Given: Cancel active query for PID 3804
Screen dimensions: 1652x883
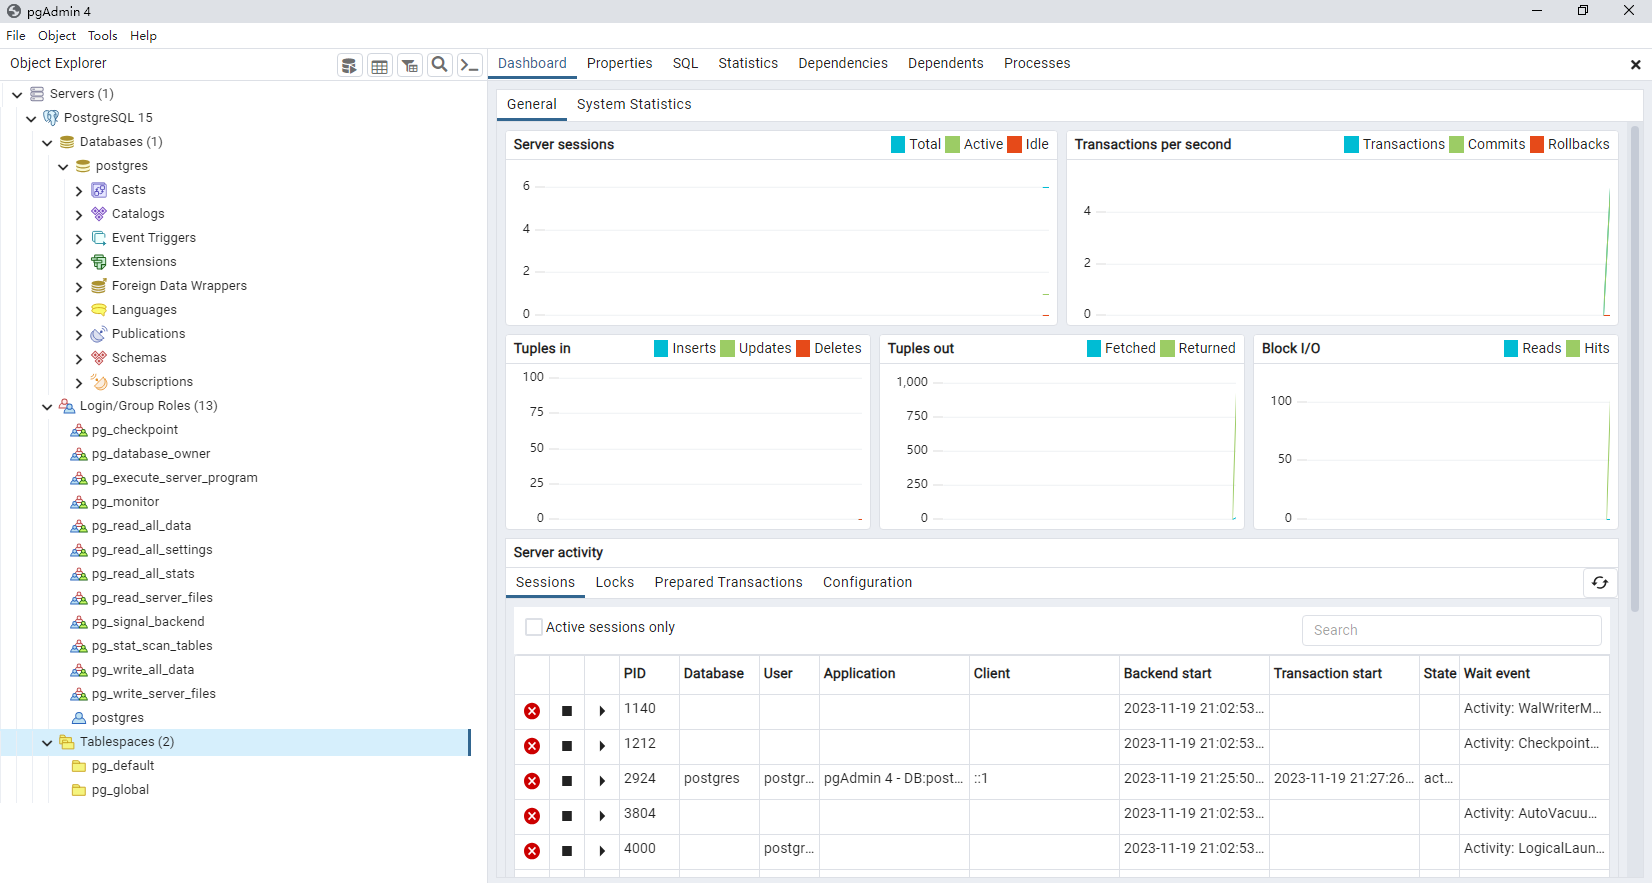Looking at the screenshot, I should 567,816.
